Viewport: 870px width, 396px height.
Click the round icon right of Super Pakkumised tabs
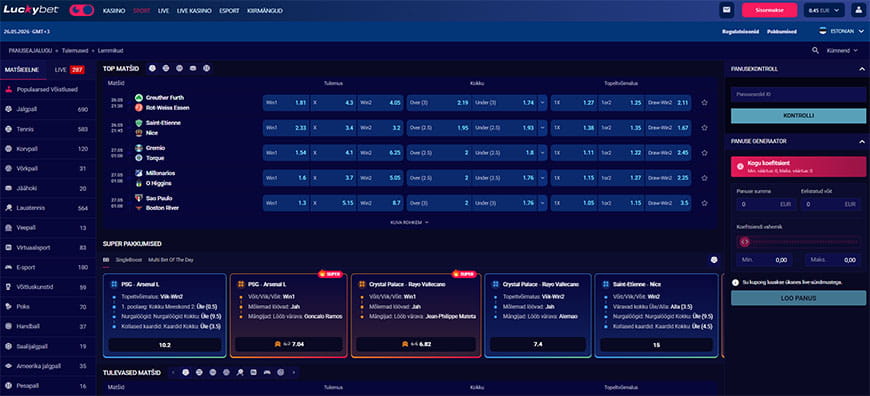714,260
